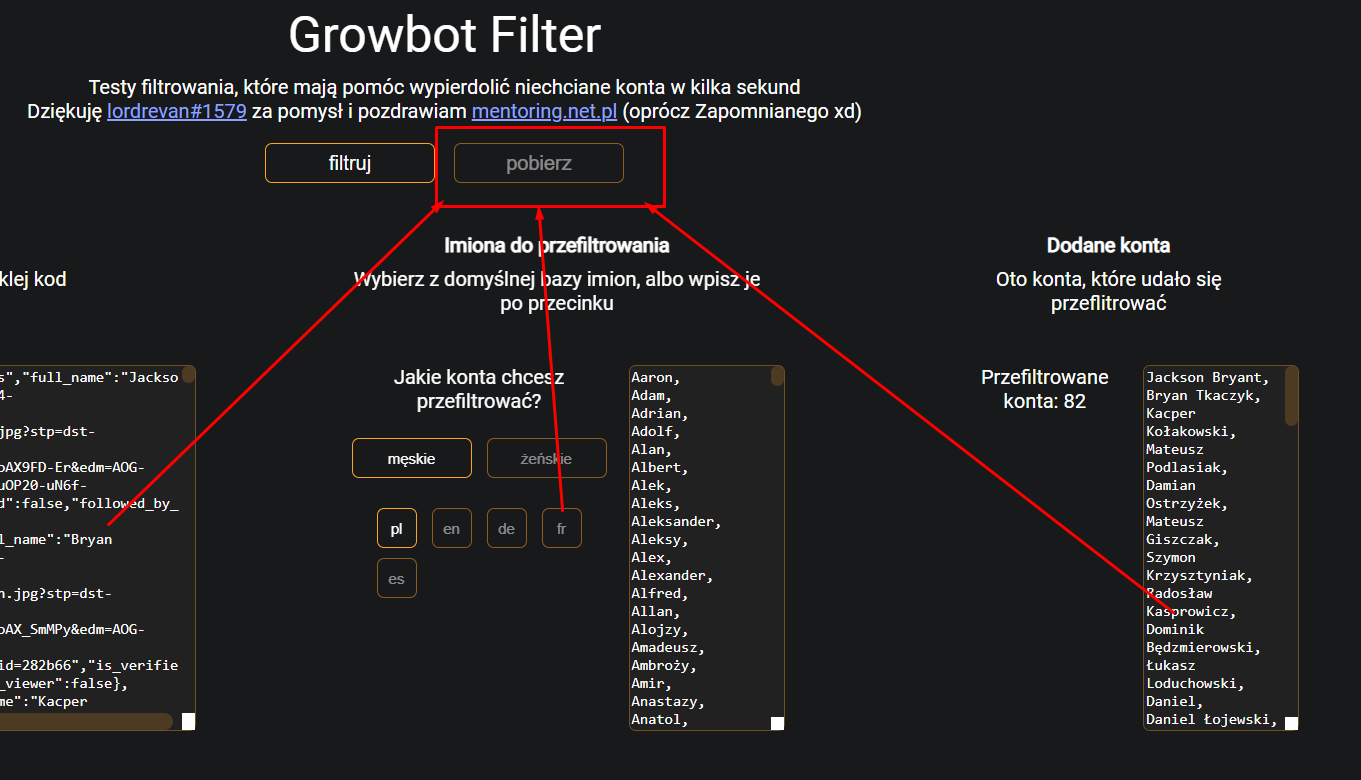The image size is (1361, 780).
Task: Click the filtered accounts box resize handle
Action: [x=1291, y=723]
